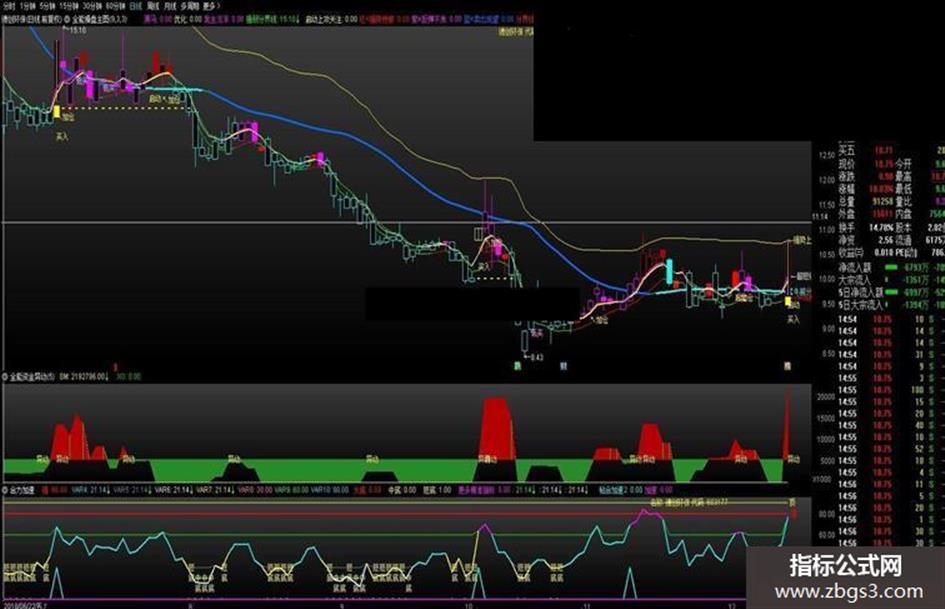Select the 1分钟 period tab
Viewport: 945px width, 609px height.
(x=27, y=5)
